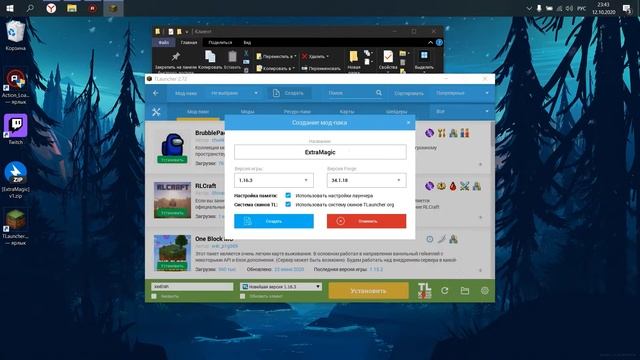
Task: Open the version selector dropdown in green bar
Action: tap(281, 287)
